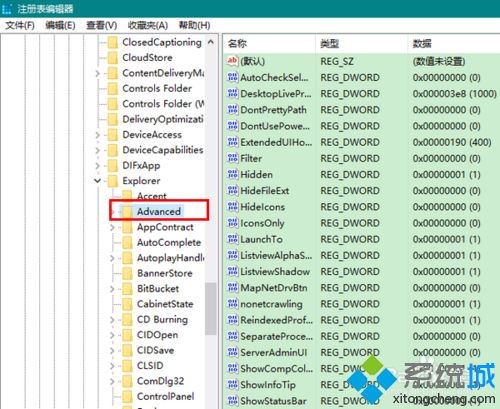Expand the CD Burning node
The image size is (500, 409).
112,320
